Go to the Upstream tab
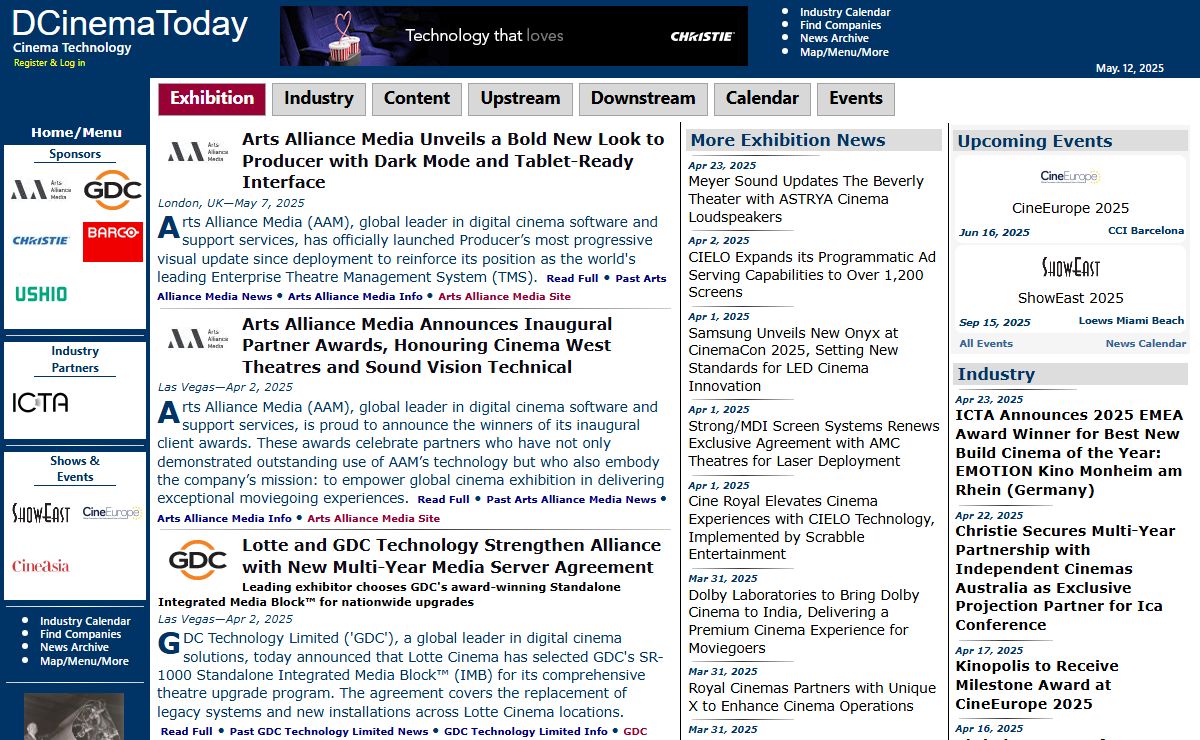 click(x=520, y=99)
